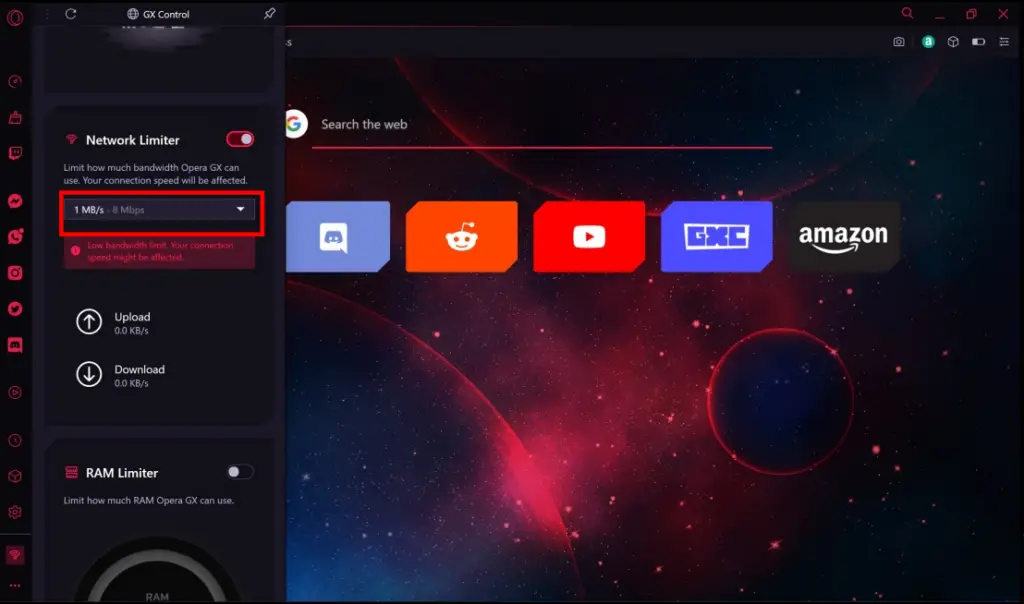Reload the GX Control panel
This screenshot has height=604, width=1024.
71,14
